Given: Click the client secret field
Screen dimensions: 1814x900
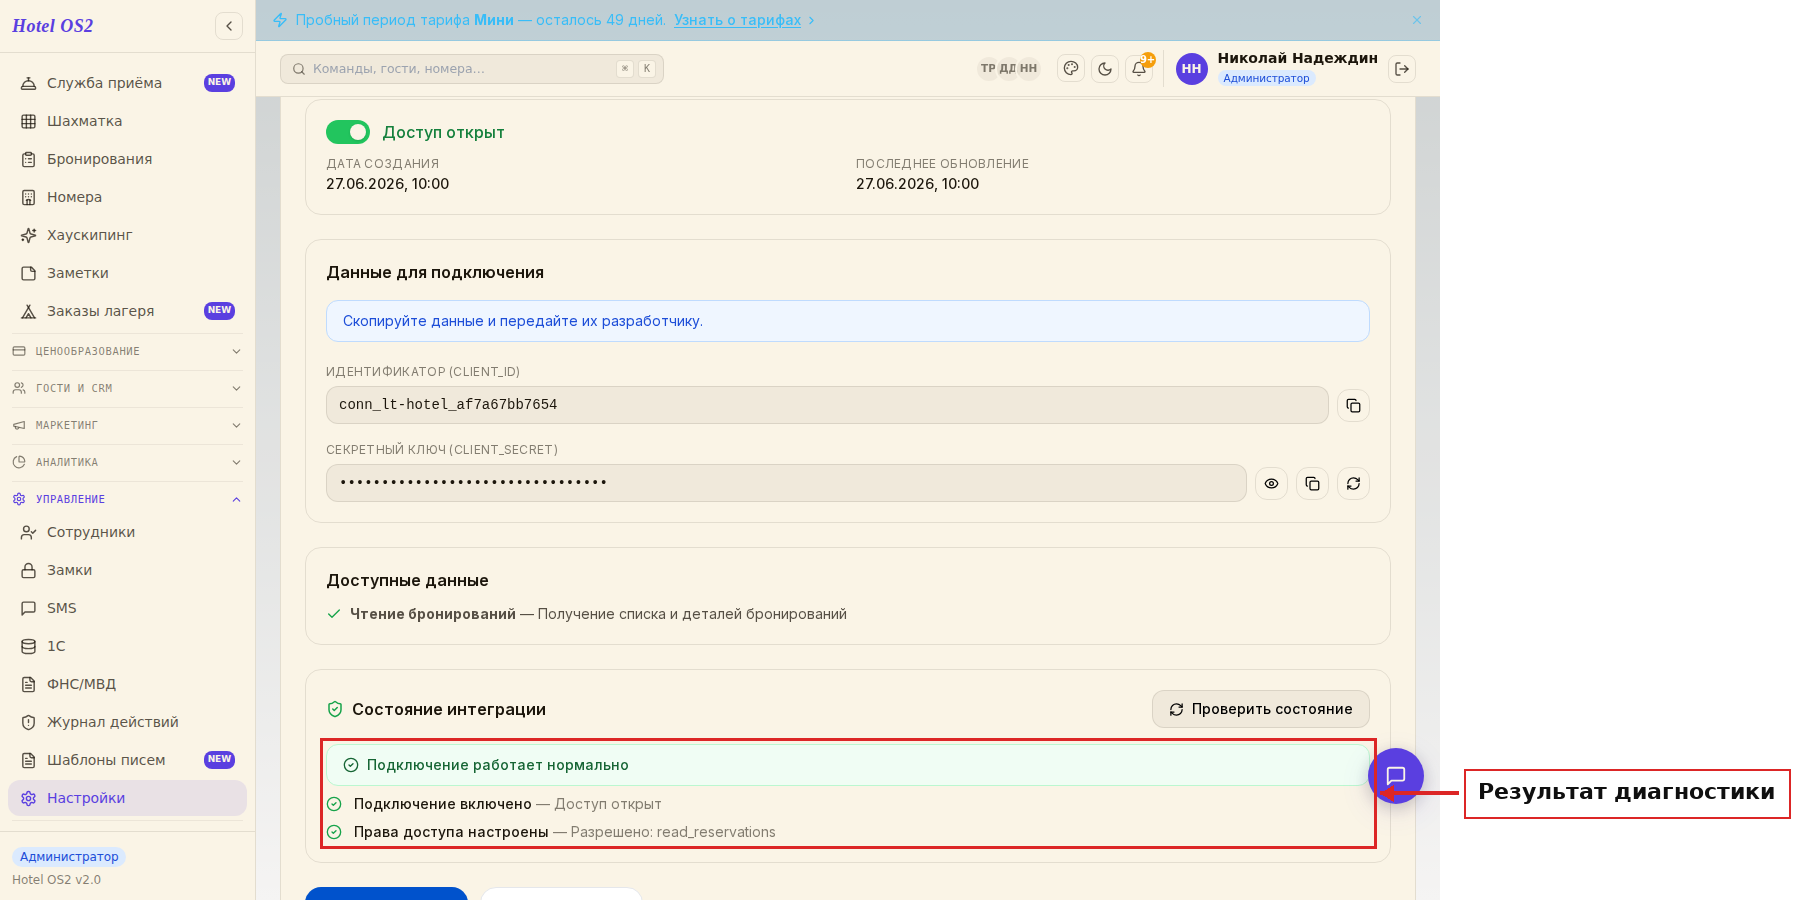Looking at the screenshot, I should (786, 483).
